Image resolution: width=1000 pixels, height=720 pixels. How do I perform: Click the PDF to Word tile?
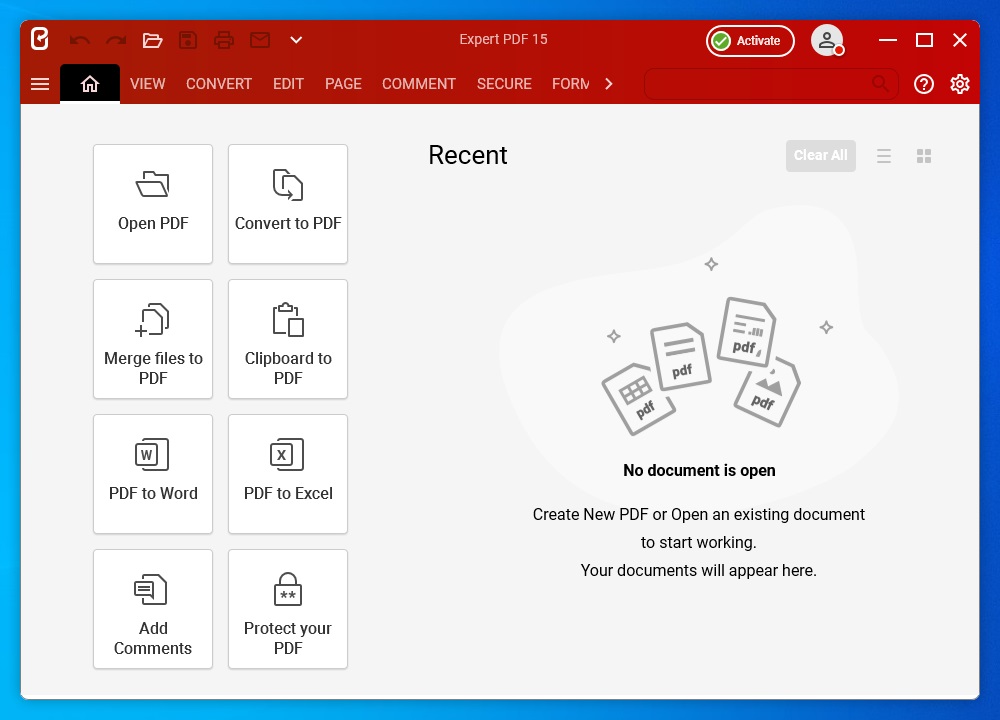(153, 474)
